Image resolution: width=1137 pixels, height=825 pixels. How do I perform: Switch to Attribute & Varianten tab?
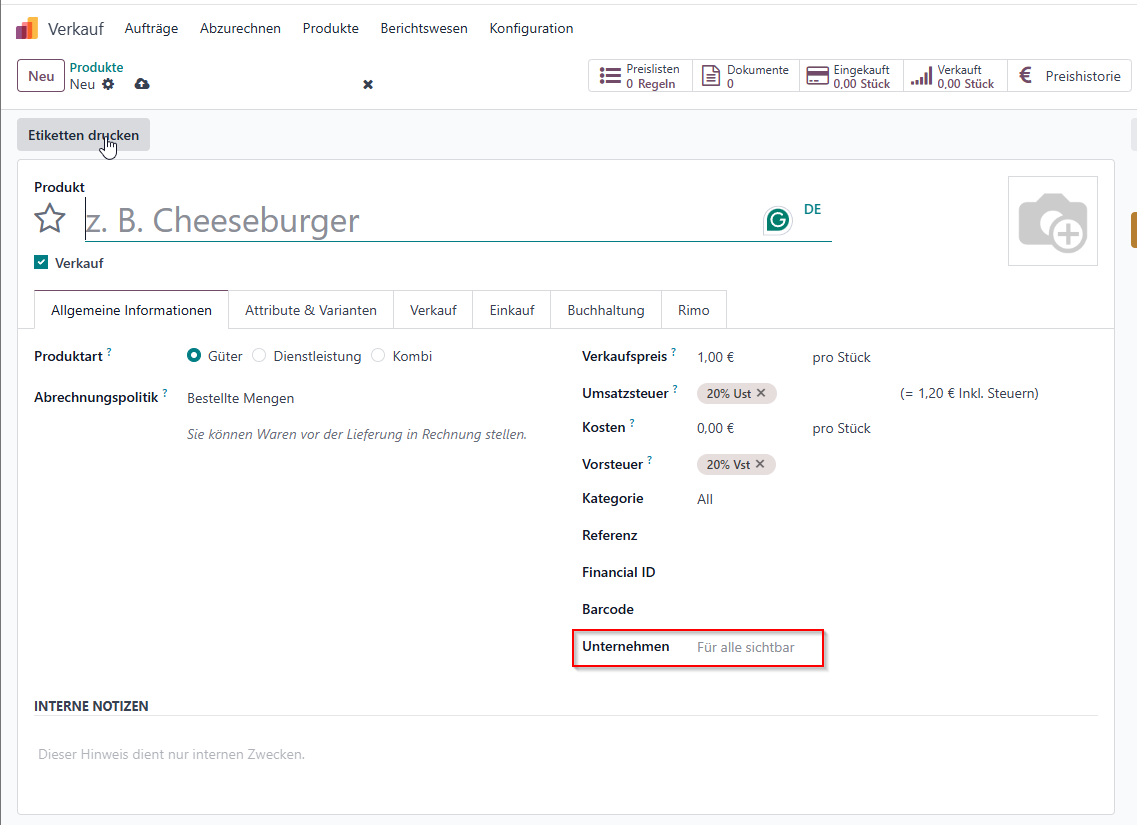(x=311, y=310)
